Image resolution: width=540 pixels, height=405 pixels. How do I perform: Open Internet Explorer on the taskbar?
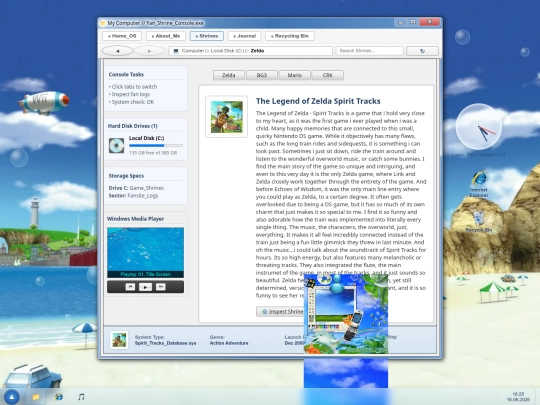tap(59, 397)
